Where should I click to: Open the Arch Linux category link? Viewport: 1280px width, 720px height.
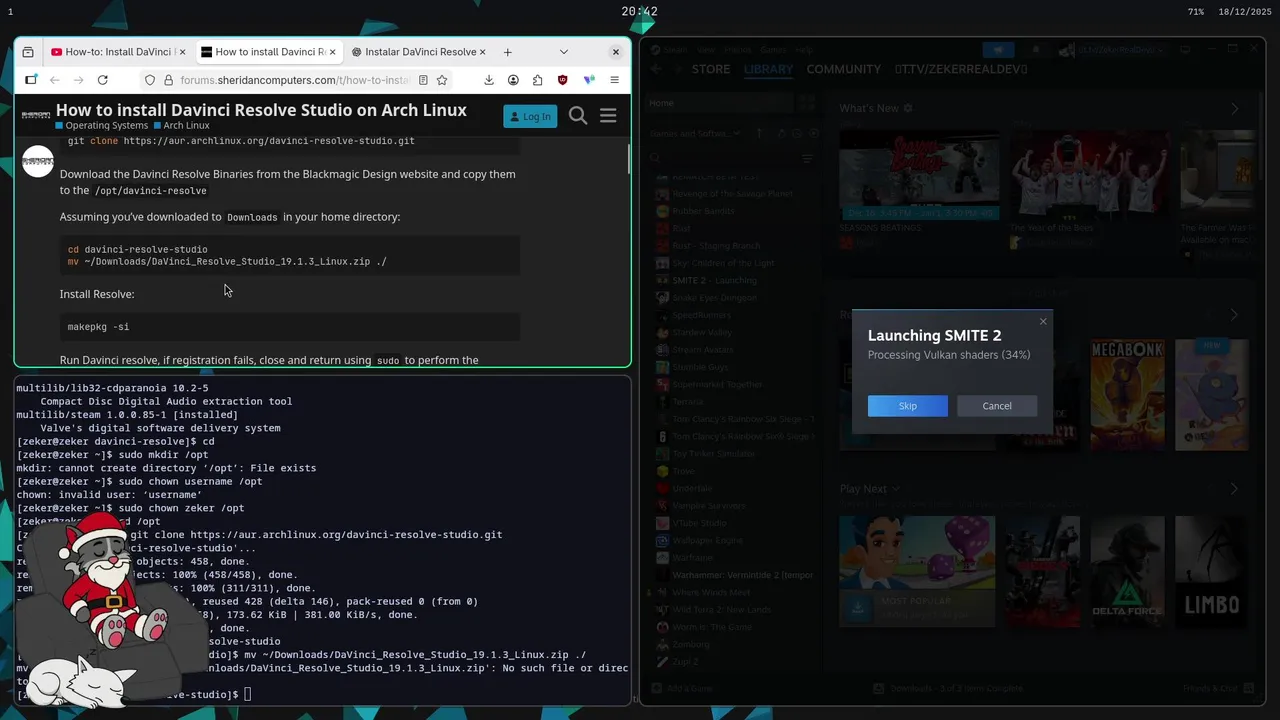pyautogui.click(x=181, y=126)
